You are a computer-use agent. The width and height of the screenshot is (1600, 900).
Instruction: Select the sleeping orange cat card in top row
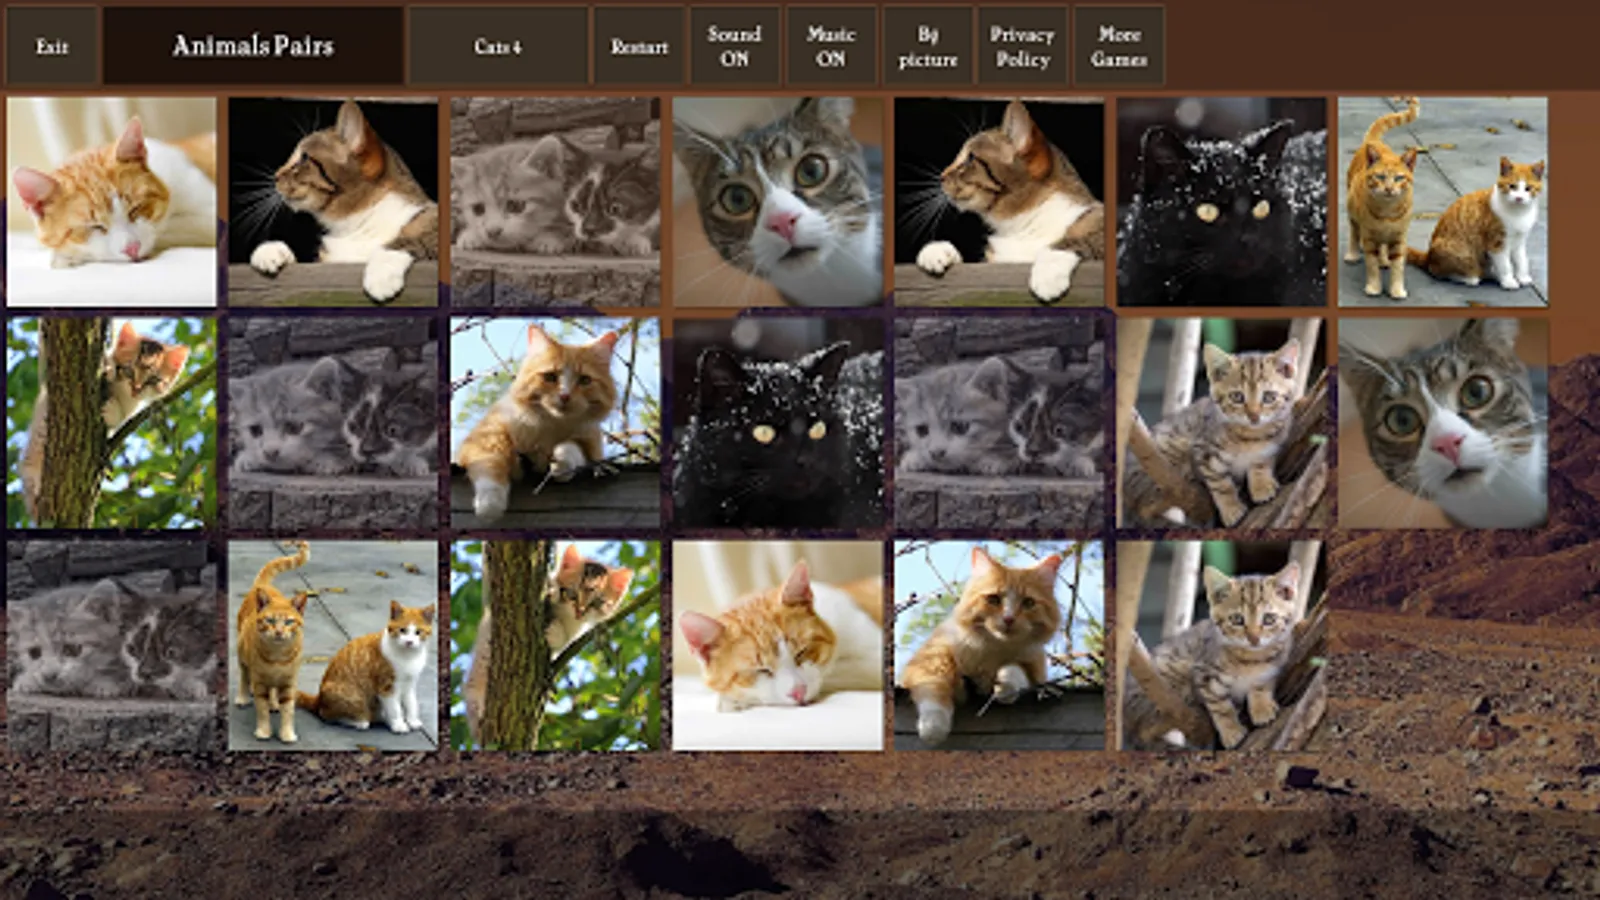click(111, 201)
